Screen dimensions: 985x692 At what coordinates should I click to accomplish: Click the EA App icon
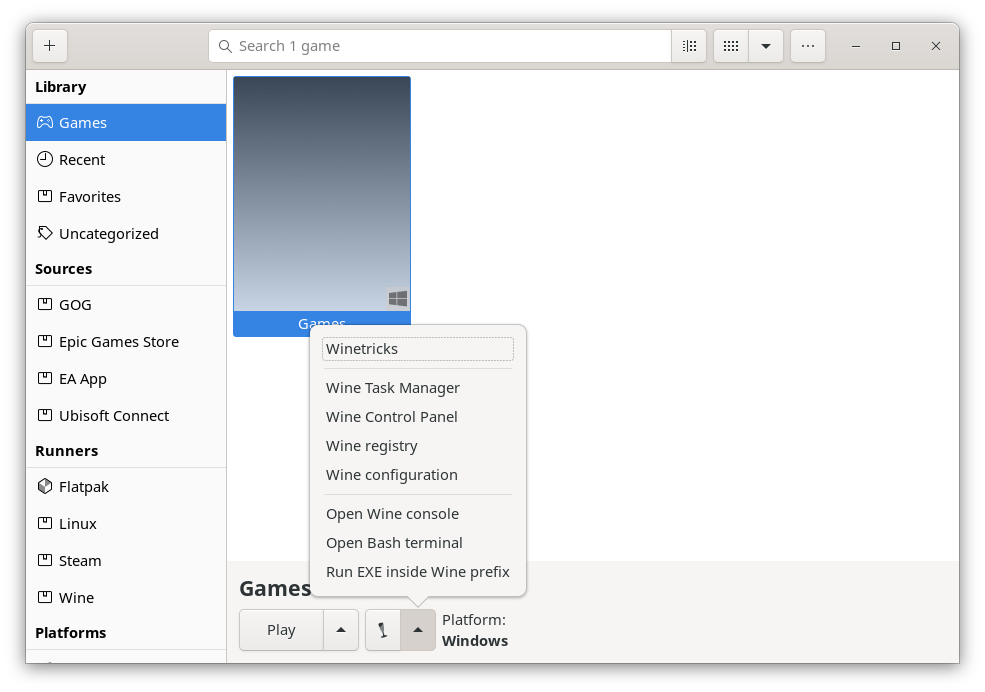point(45,378)
